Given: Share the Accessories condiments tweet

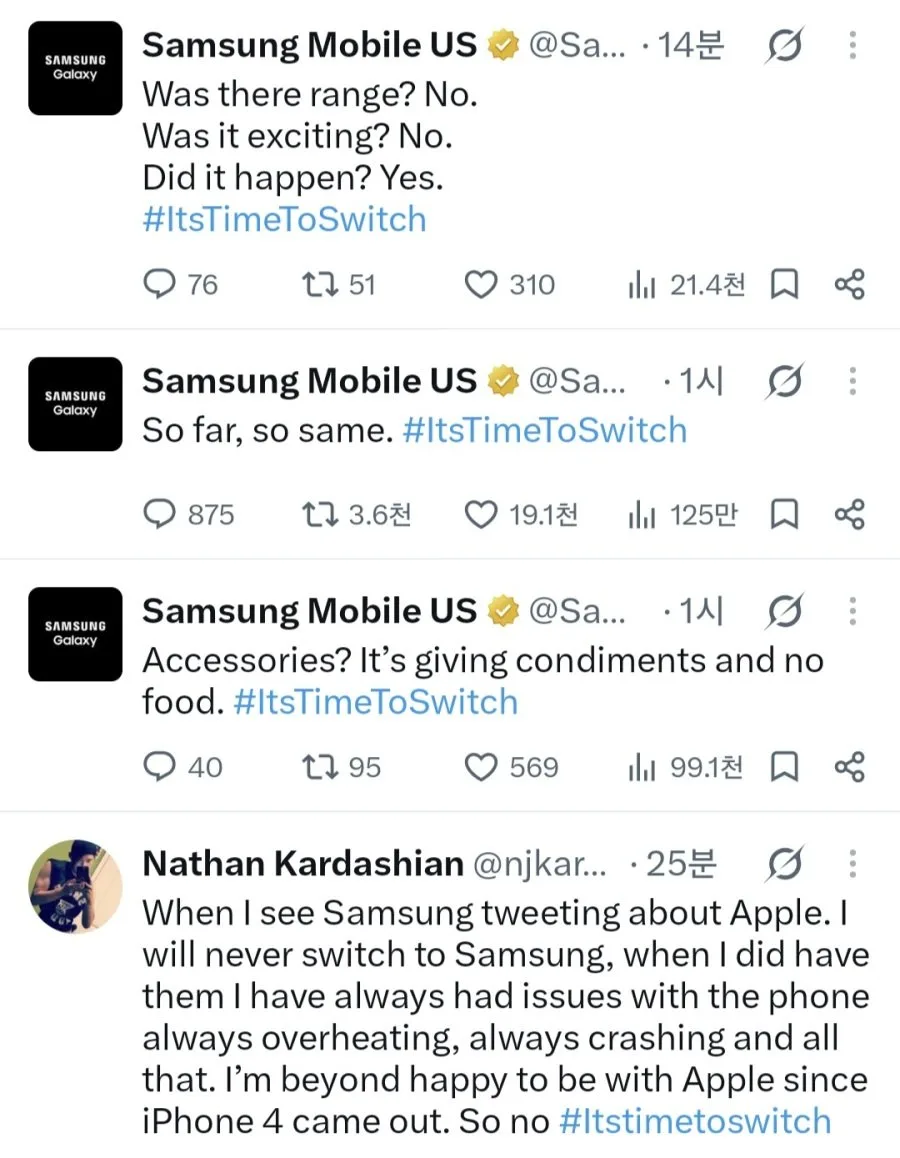Looking at the screenshot, I should [850, 767].
